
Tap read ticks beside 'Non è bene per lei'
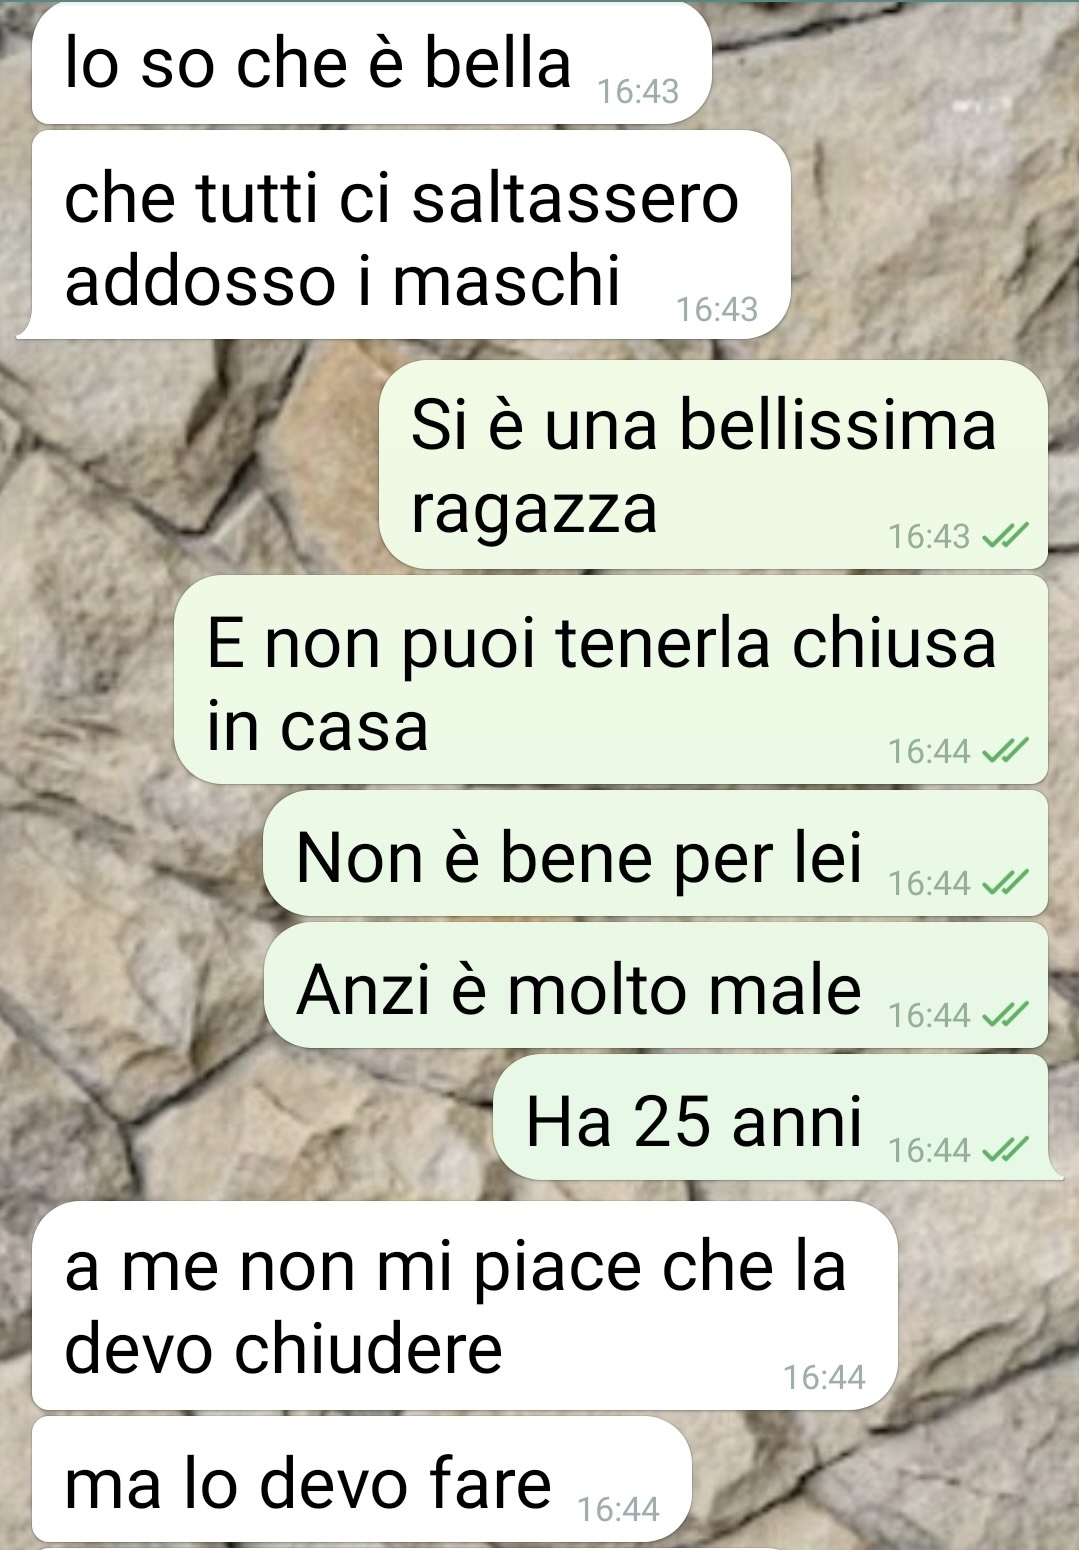(x=1004, y=884)
